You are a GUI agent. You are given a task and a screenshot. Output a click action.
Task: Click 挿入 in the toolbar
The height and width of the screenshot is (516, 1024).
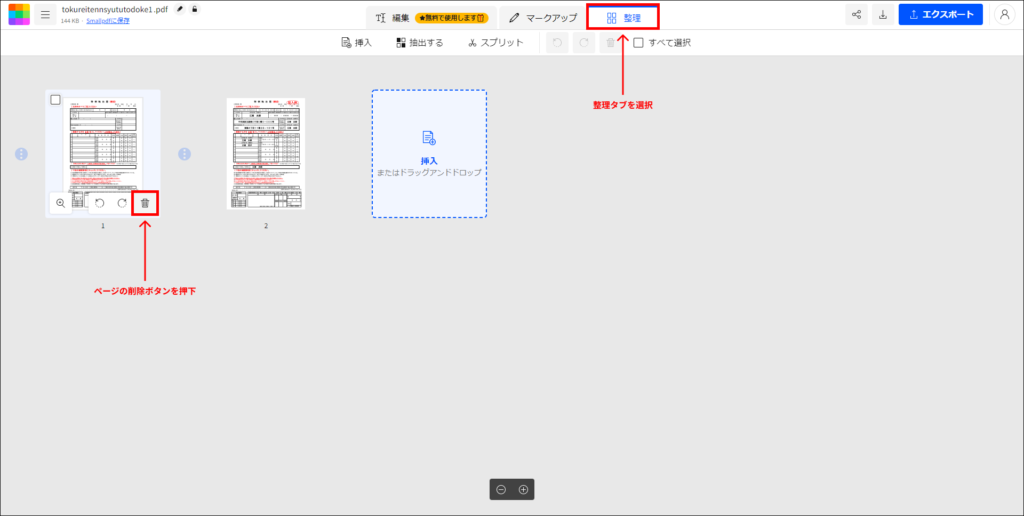(357, 42)
